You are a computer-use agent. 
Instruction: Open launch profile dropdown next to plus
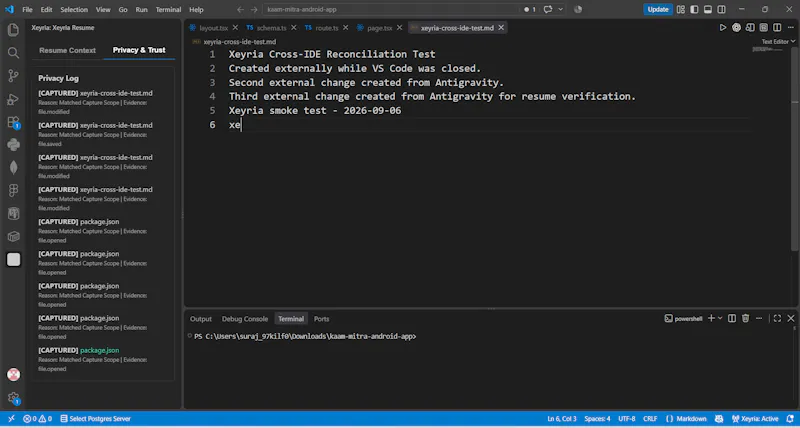coord(720,318)
